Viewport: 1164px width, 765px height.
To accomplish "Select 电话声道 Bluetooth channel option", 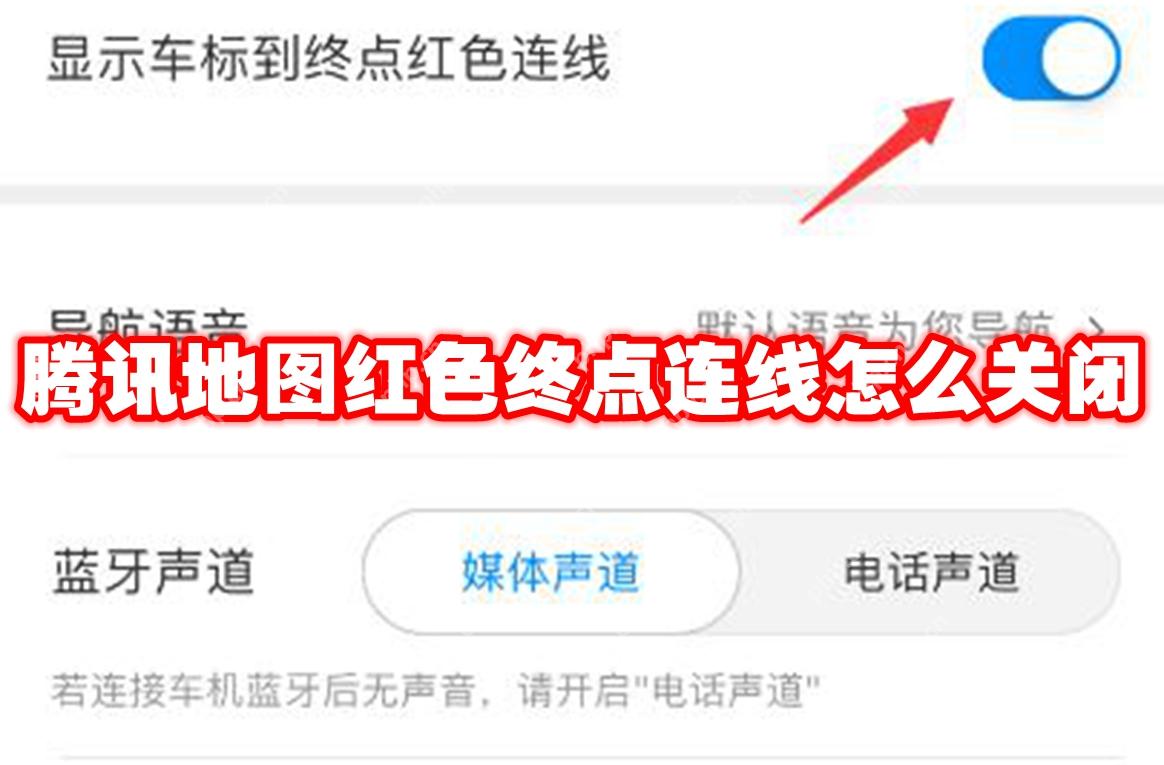I will click(931, 571).
